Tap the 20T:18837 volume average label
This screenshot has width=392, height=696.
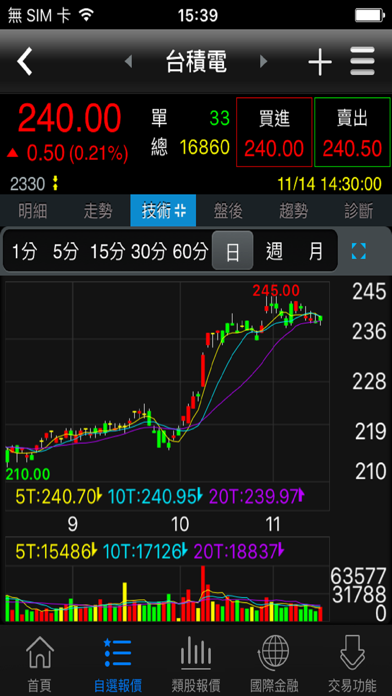(239, 552)
